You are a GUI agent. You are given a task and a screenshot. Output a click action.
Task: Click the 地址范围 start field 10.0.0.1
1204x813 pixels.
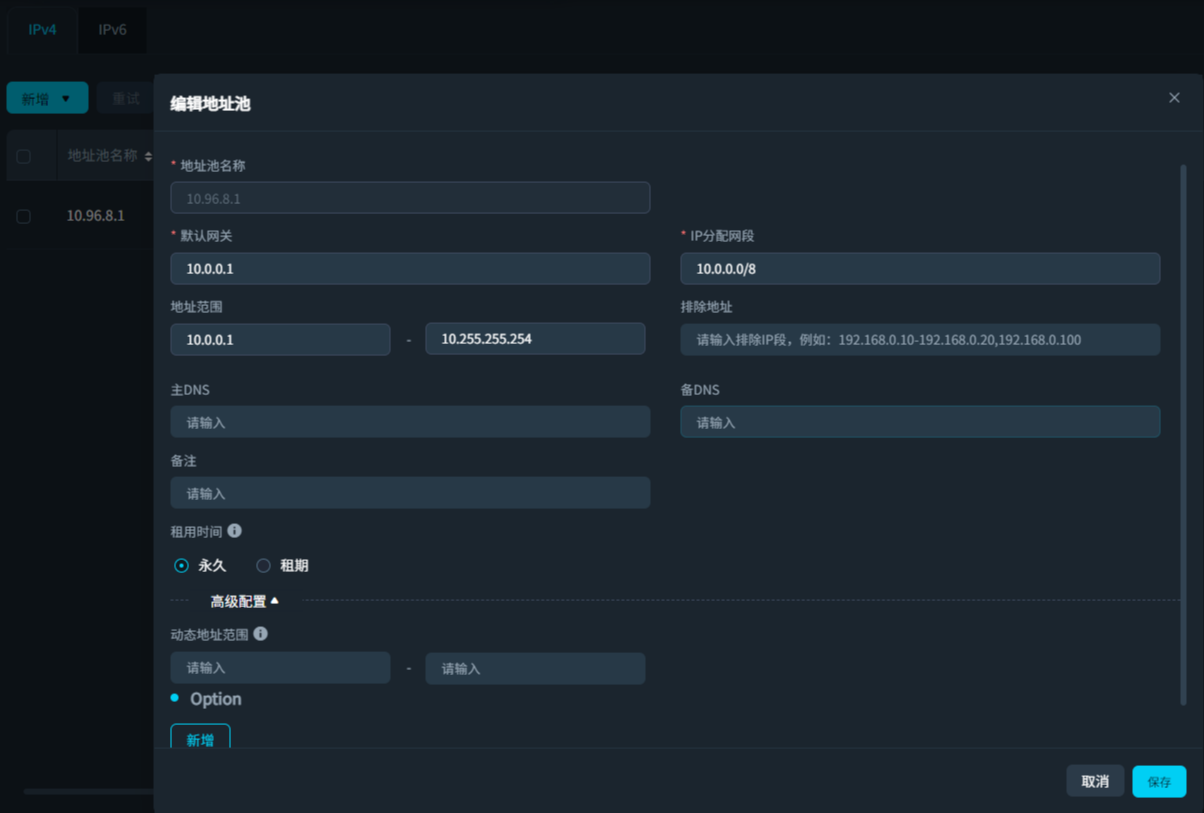(280, 340)
